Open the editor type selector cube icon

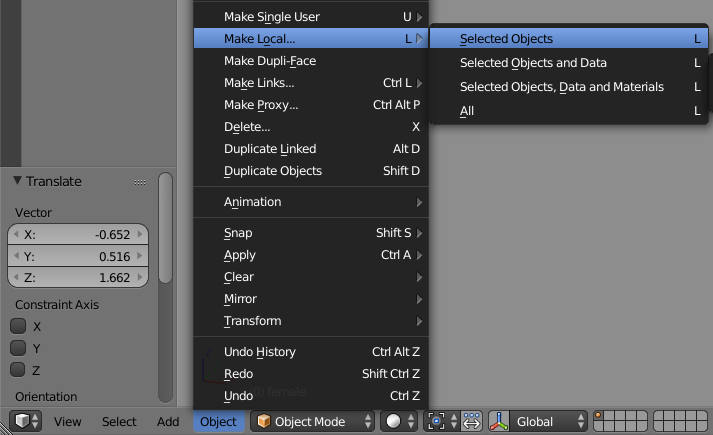[x=25, y=421]
